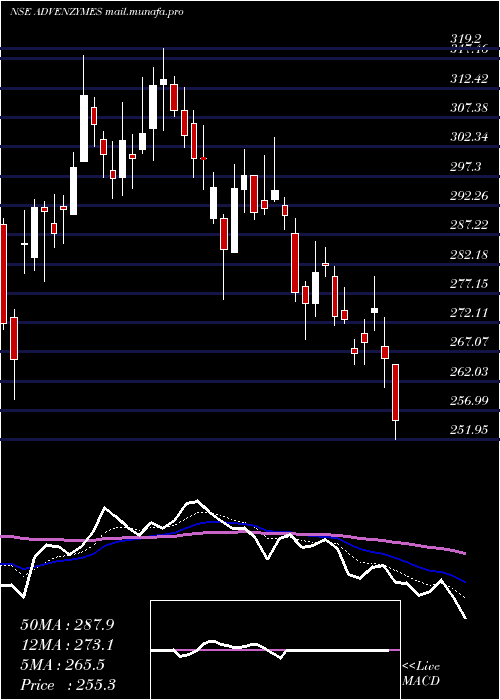Click the 287.22 price level label

[x=469, y=225]
